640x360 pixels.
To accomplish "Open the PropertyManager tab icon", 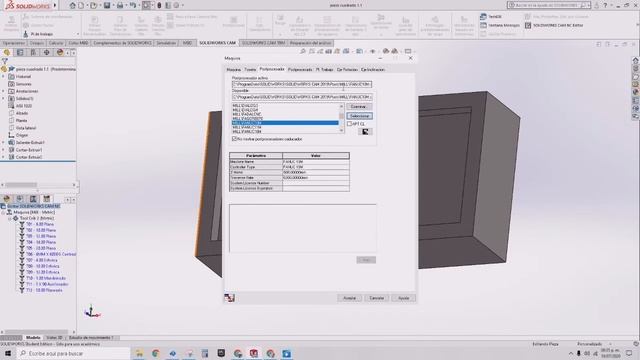I will point(20,52).
